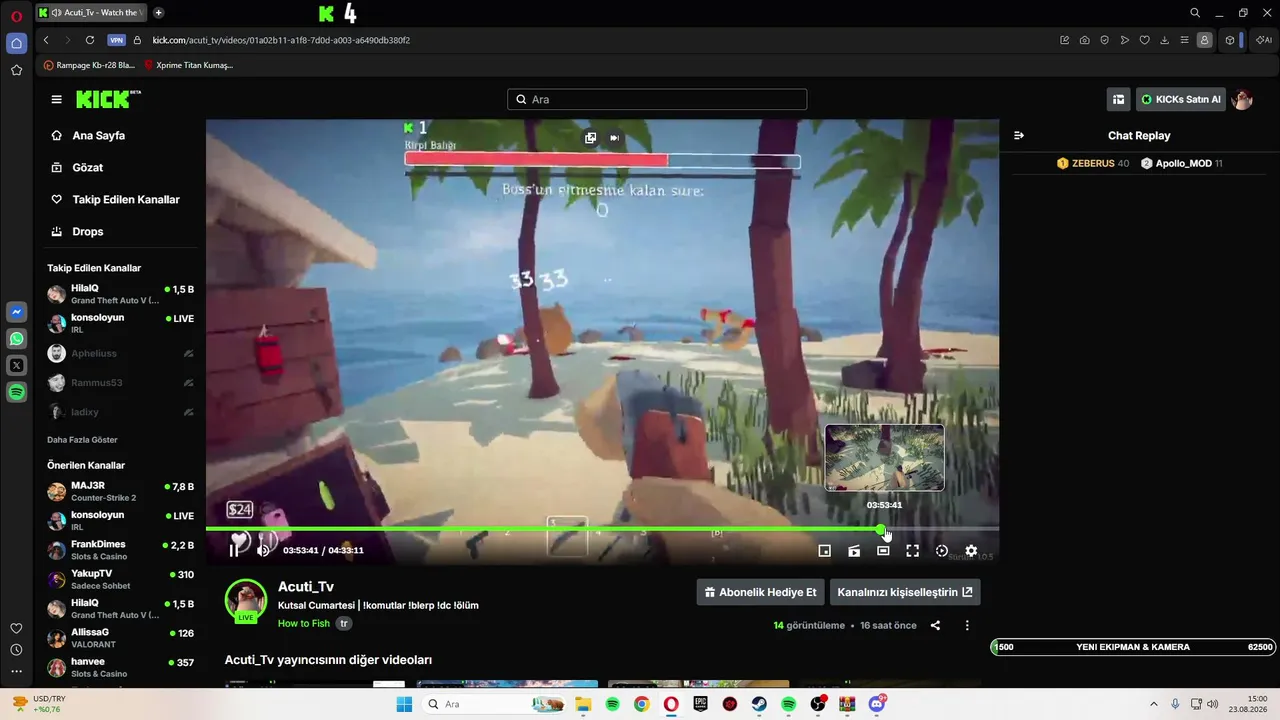Click the video progress bar handle

[x=881, y=528]
